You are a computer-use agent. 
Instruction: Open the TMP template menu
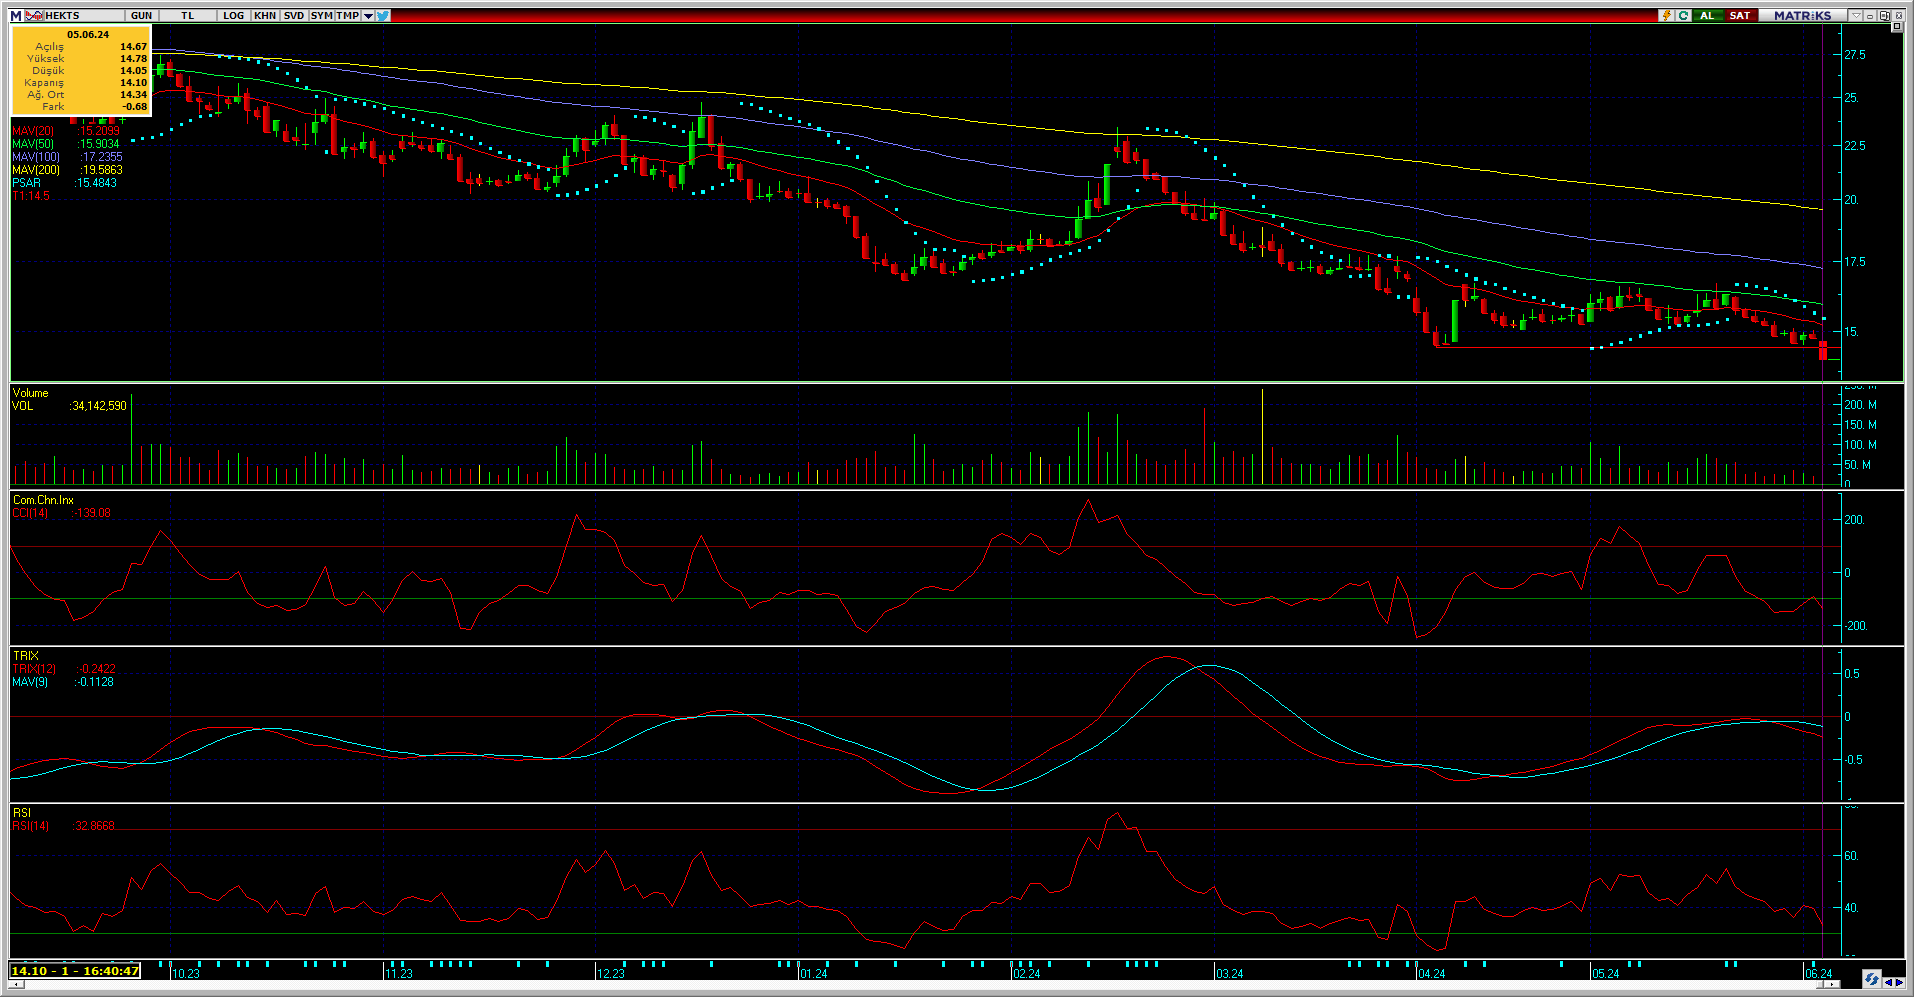point(347,16)
